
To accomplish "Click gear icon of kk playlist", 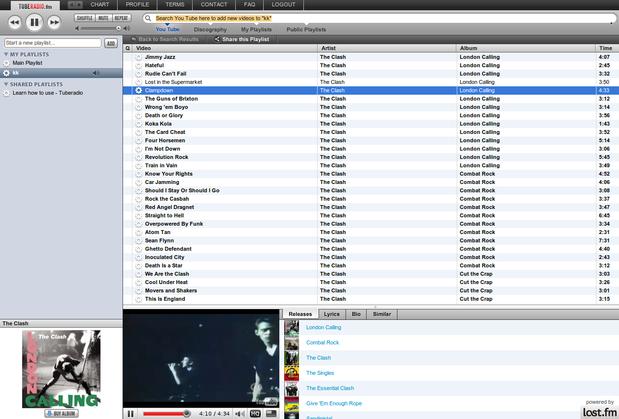I will click(x=6, y=73).
